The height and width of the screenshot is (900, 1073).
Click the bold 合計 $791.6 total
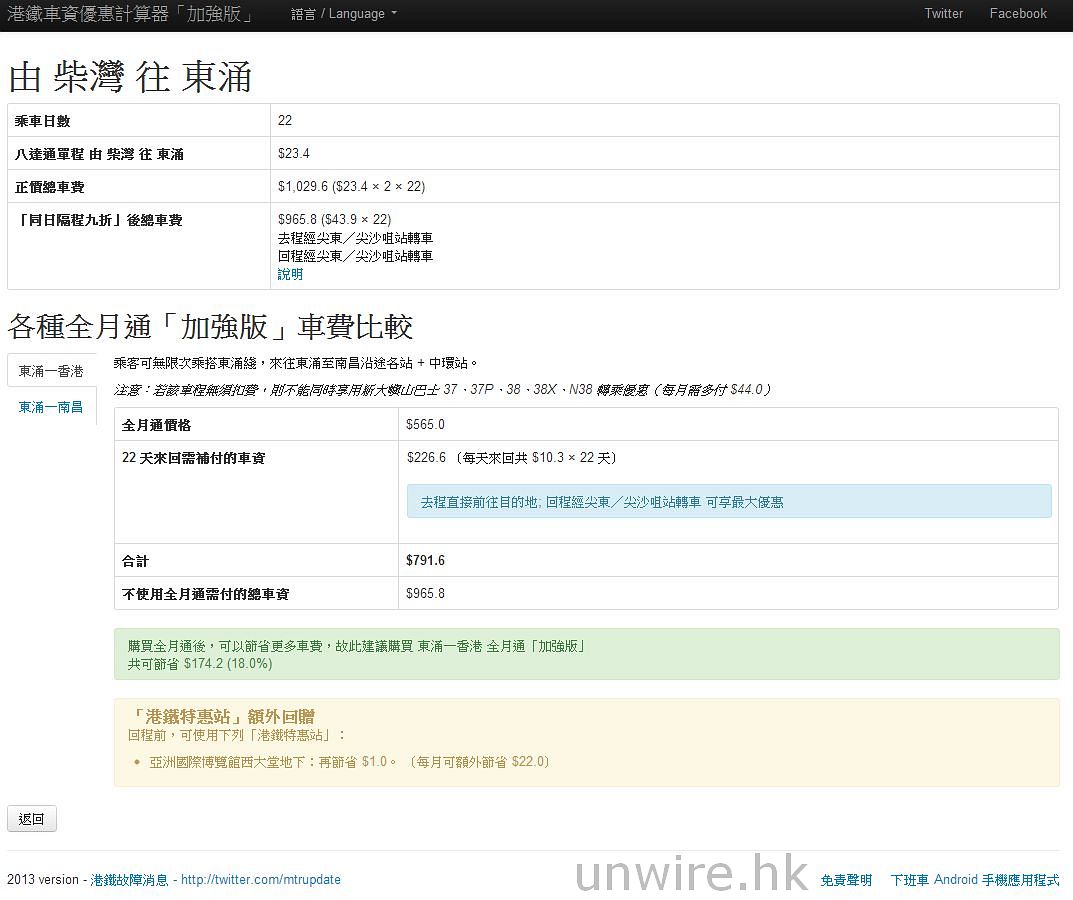[425, 561]
